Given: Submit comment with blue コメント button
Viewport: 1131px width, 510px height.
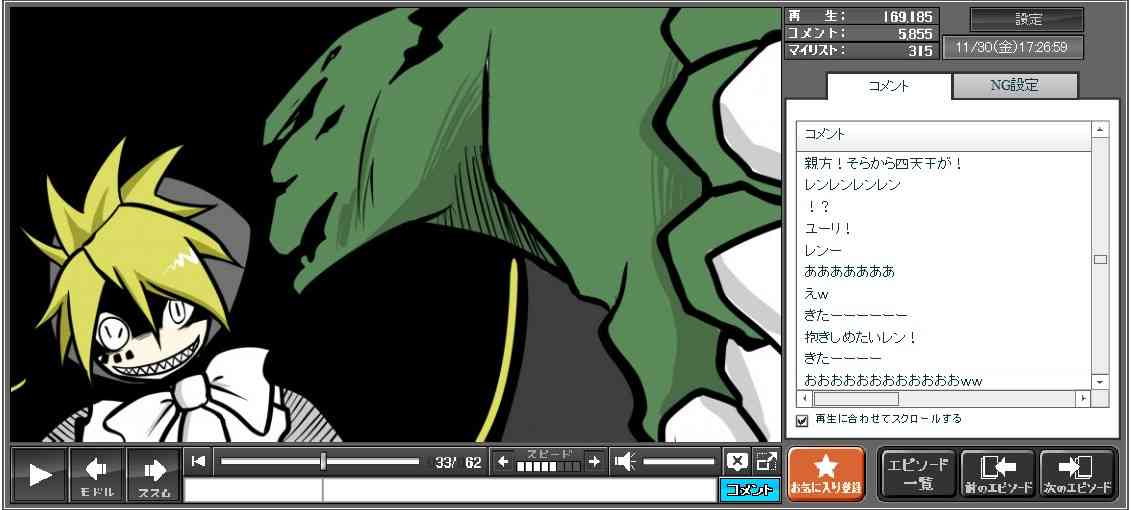Looking at the screenshot, I should click(749, 490).
